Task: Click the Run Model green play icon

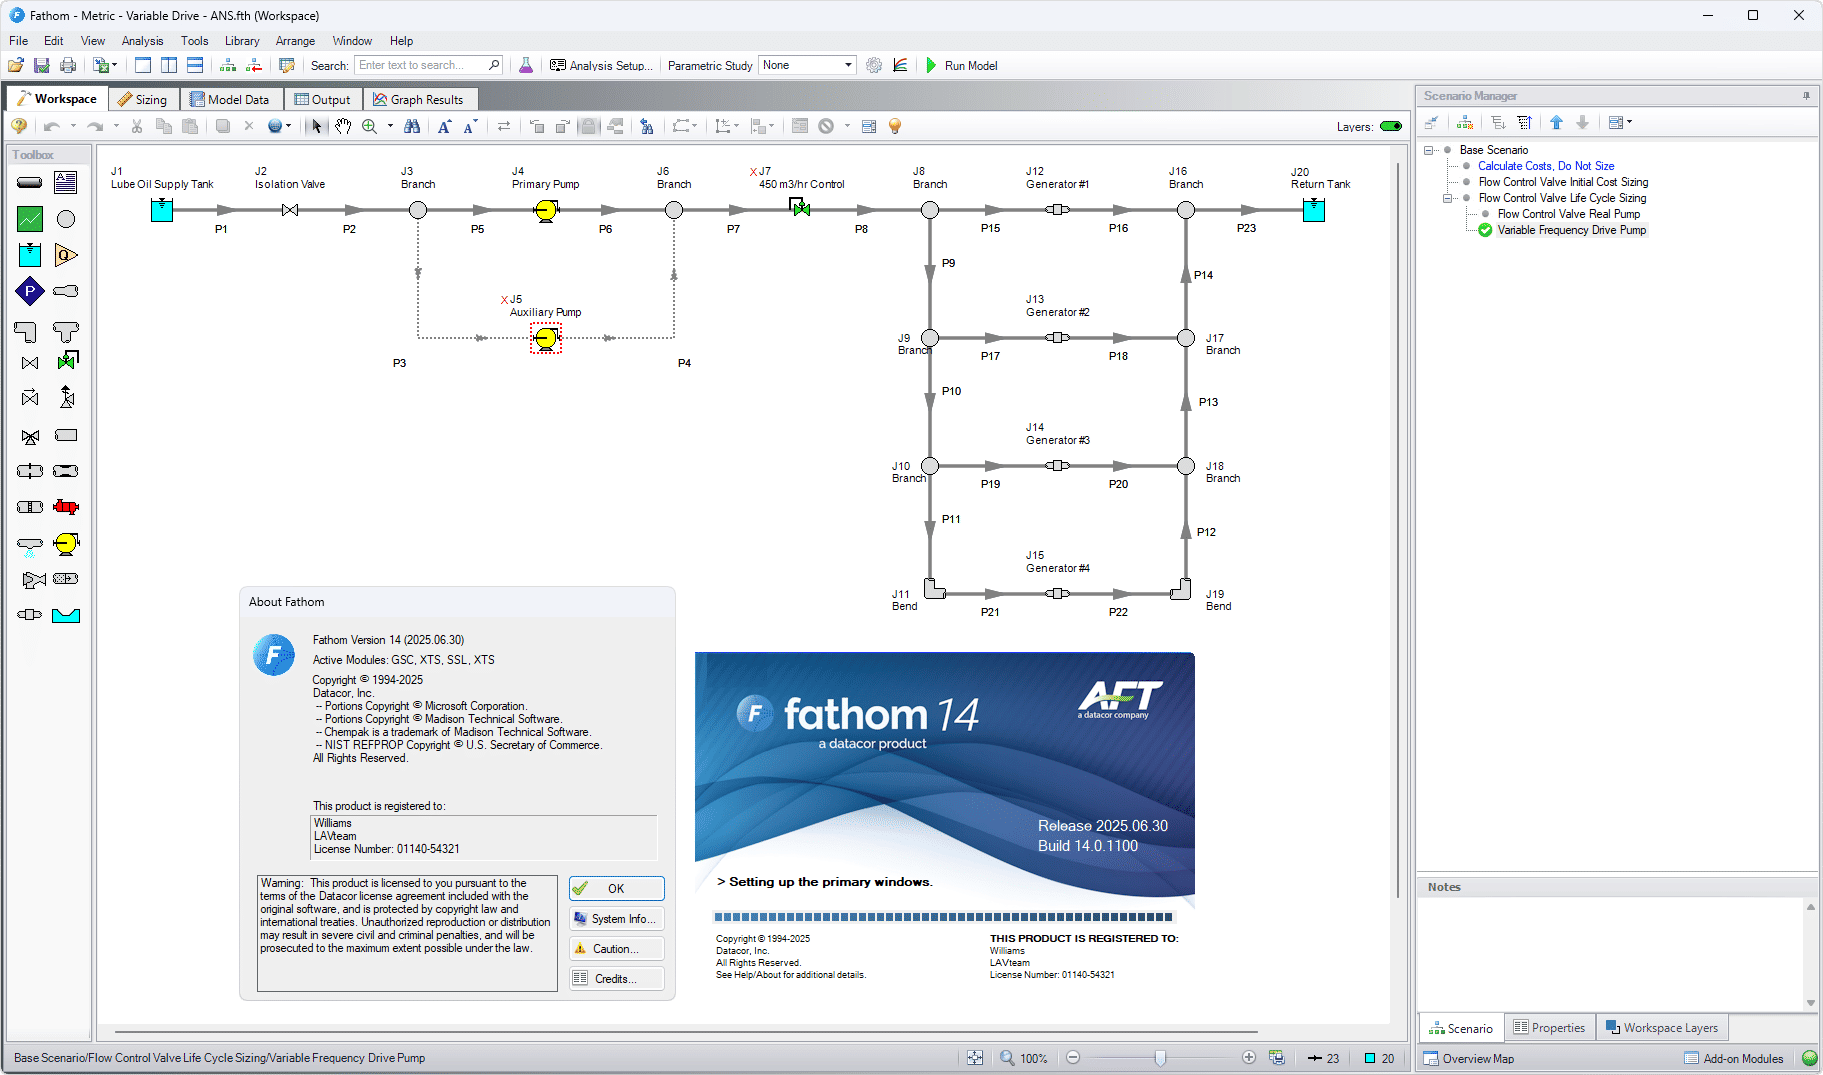Action: pyautogui.click(x=930, y=65)
